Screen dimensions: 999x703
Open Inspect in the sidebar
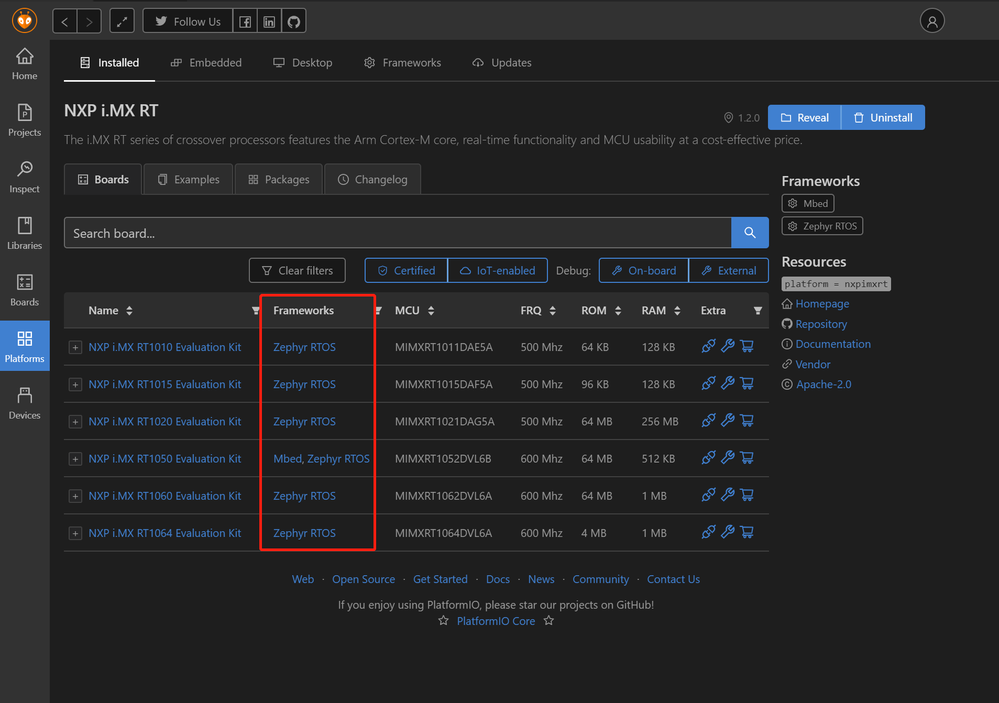point(24,177)
